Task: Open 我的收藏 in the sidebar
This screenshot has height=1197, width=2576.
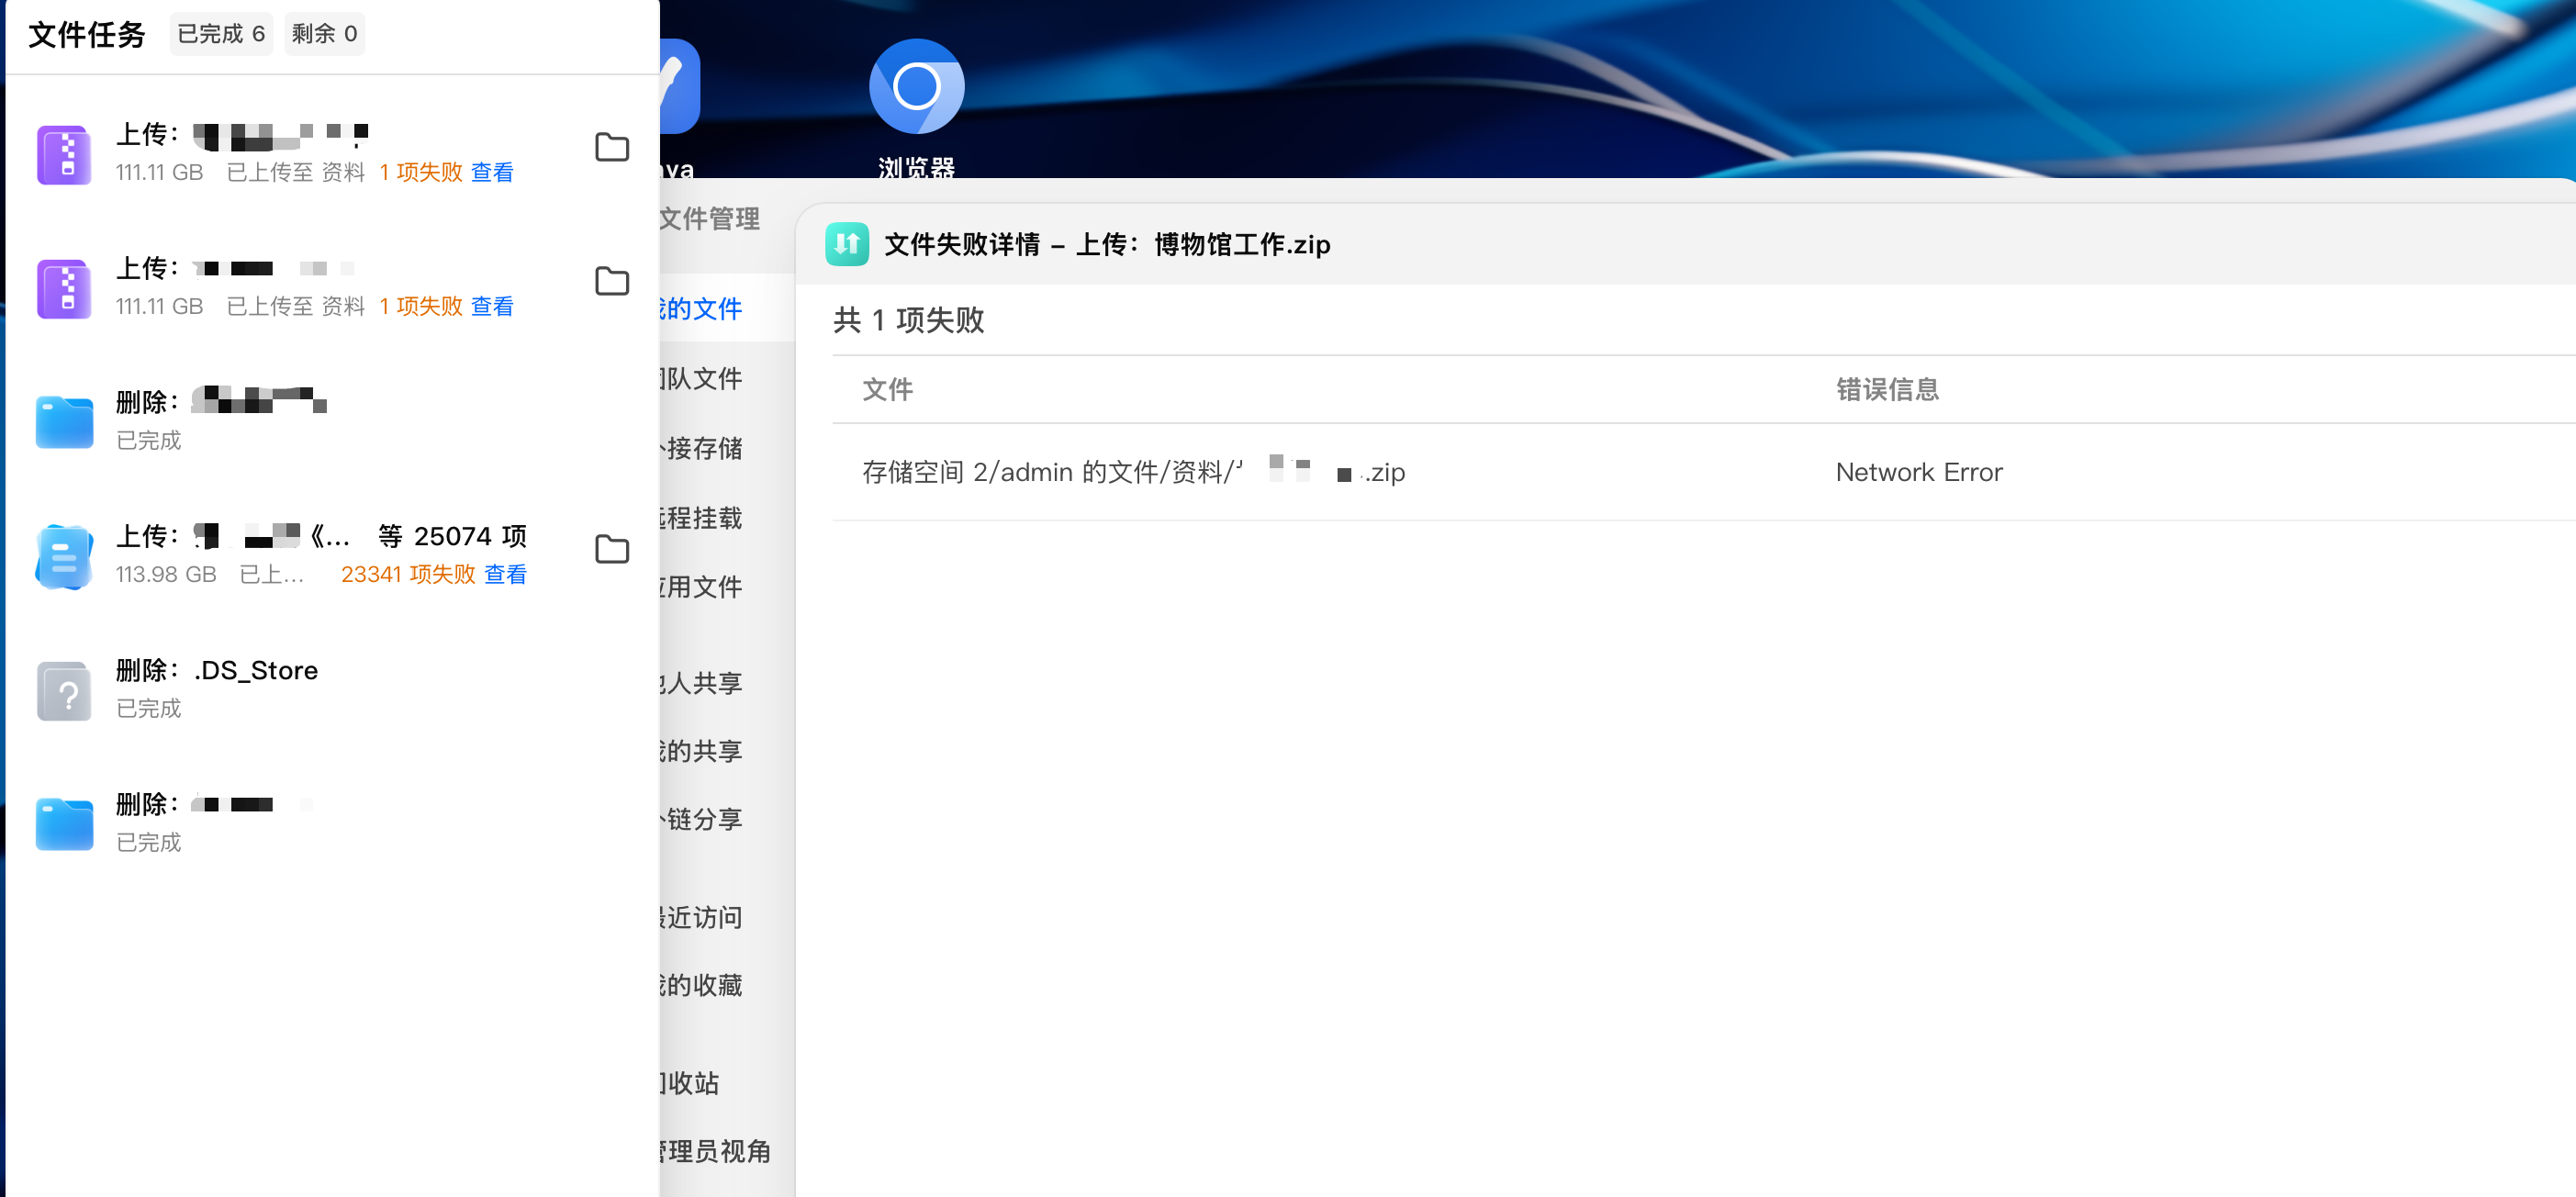Action: [700, 985]
